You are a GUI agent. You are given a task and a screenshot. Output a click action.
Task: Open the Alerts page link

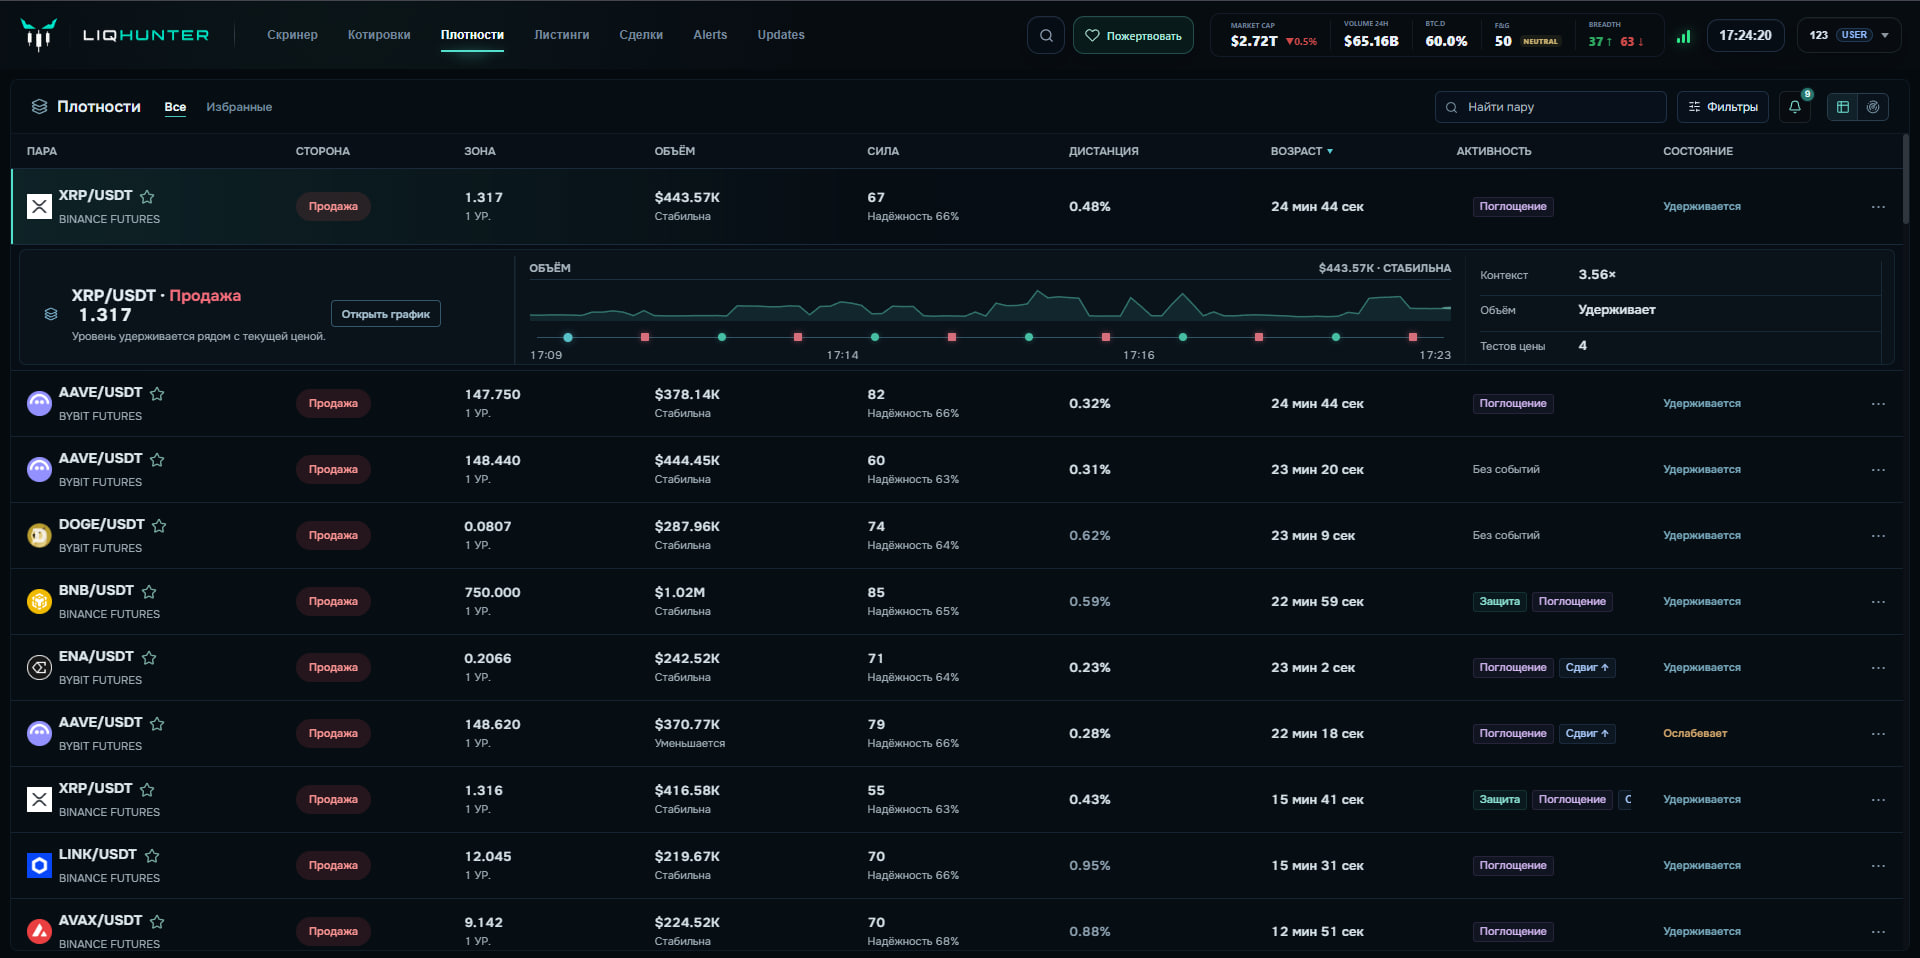(x=710, y=35)
